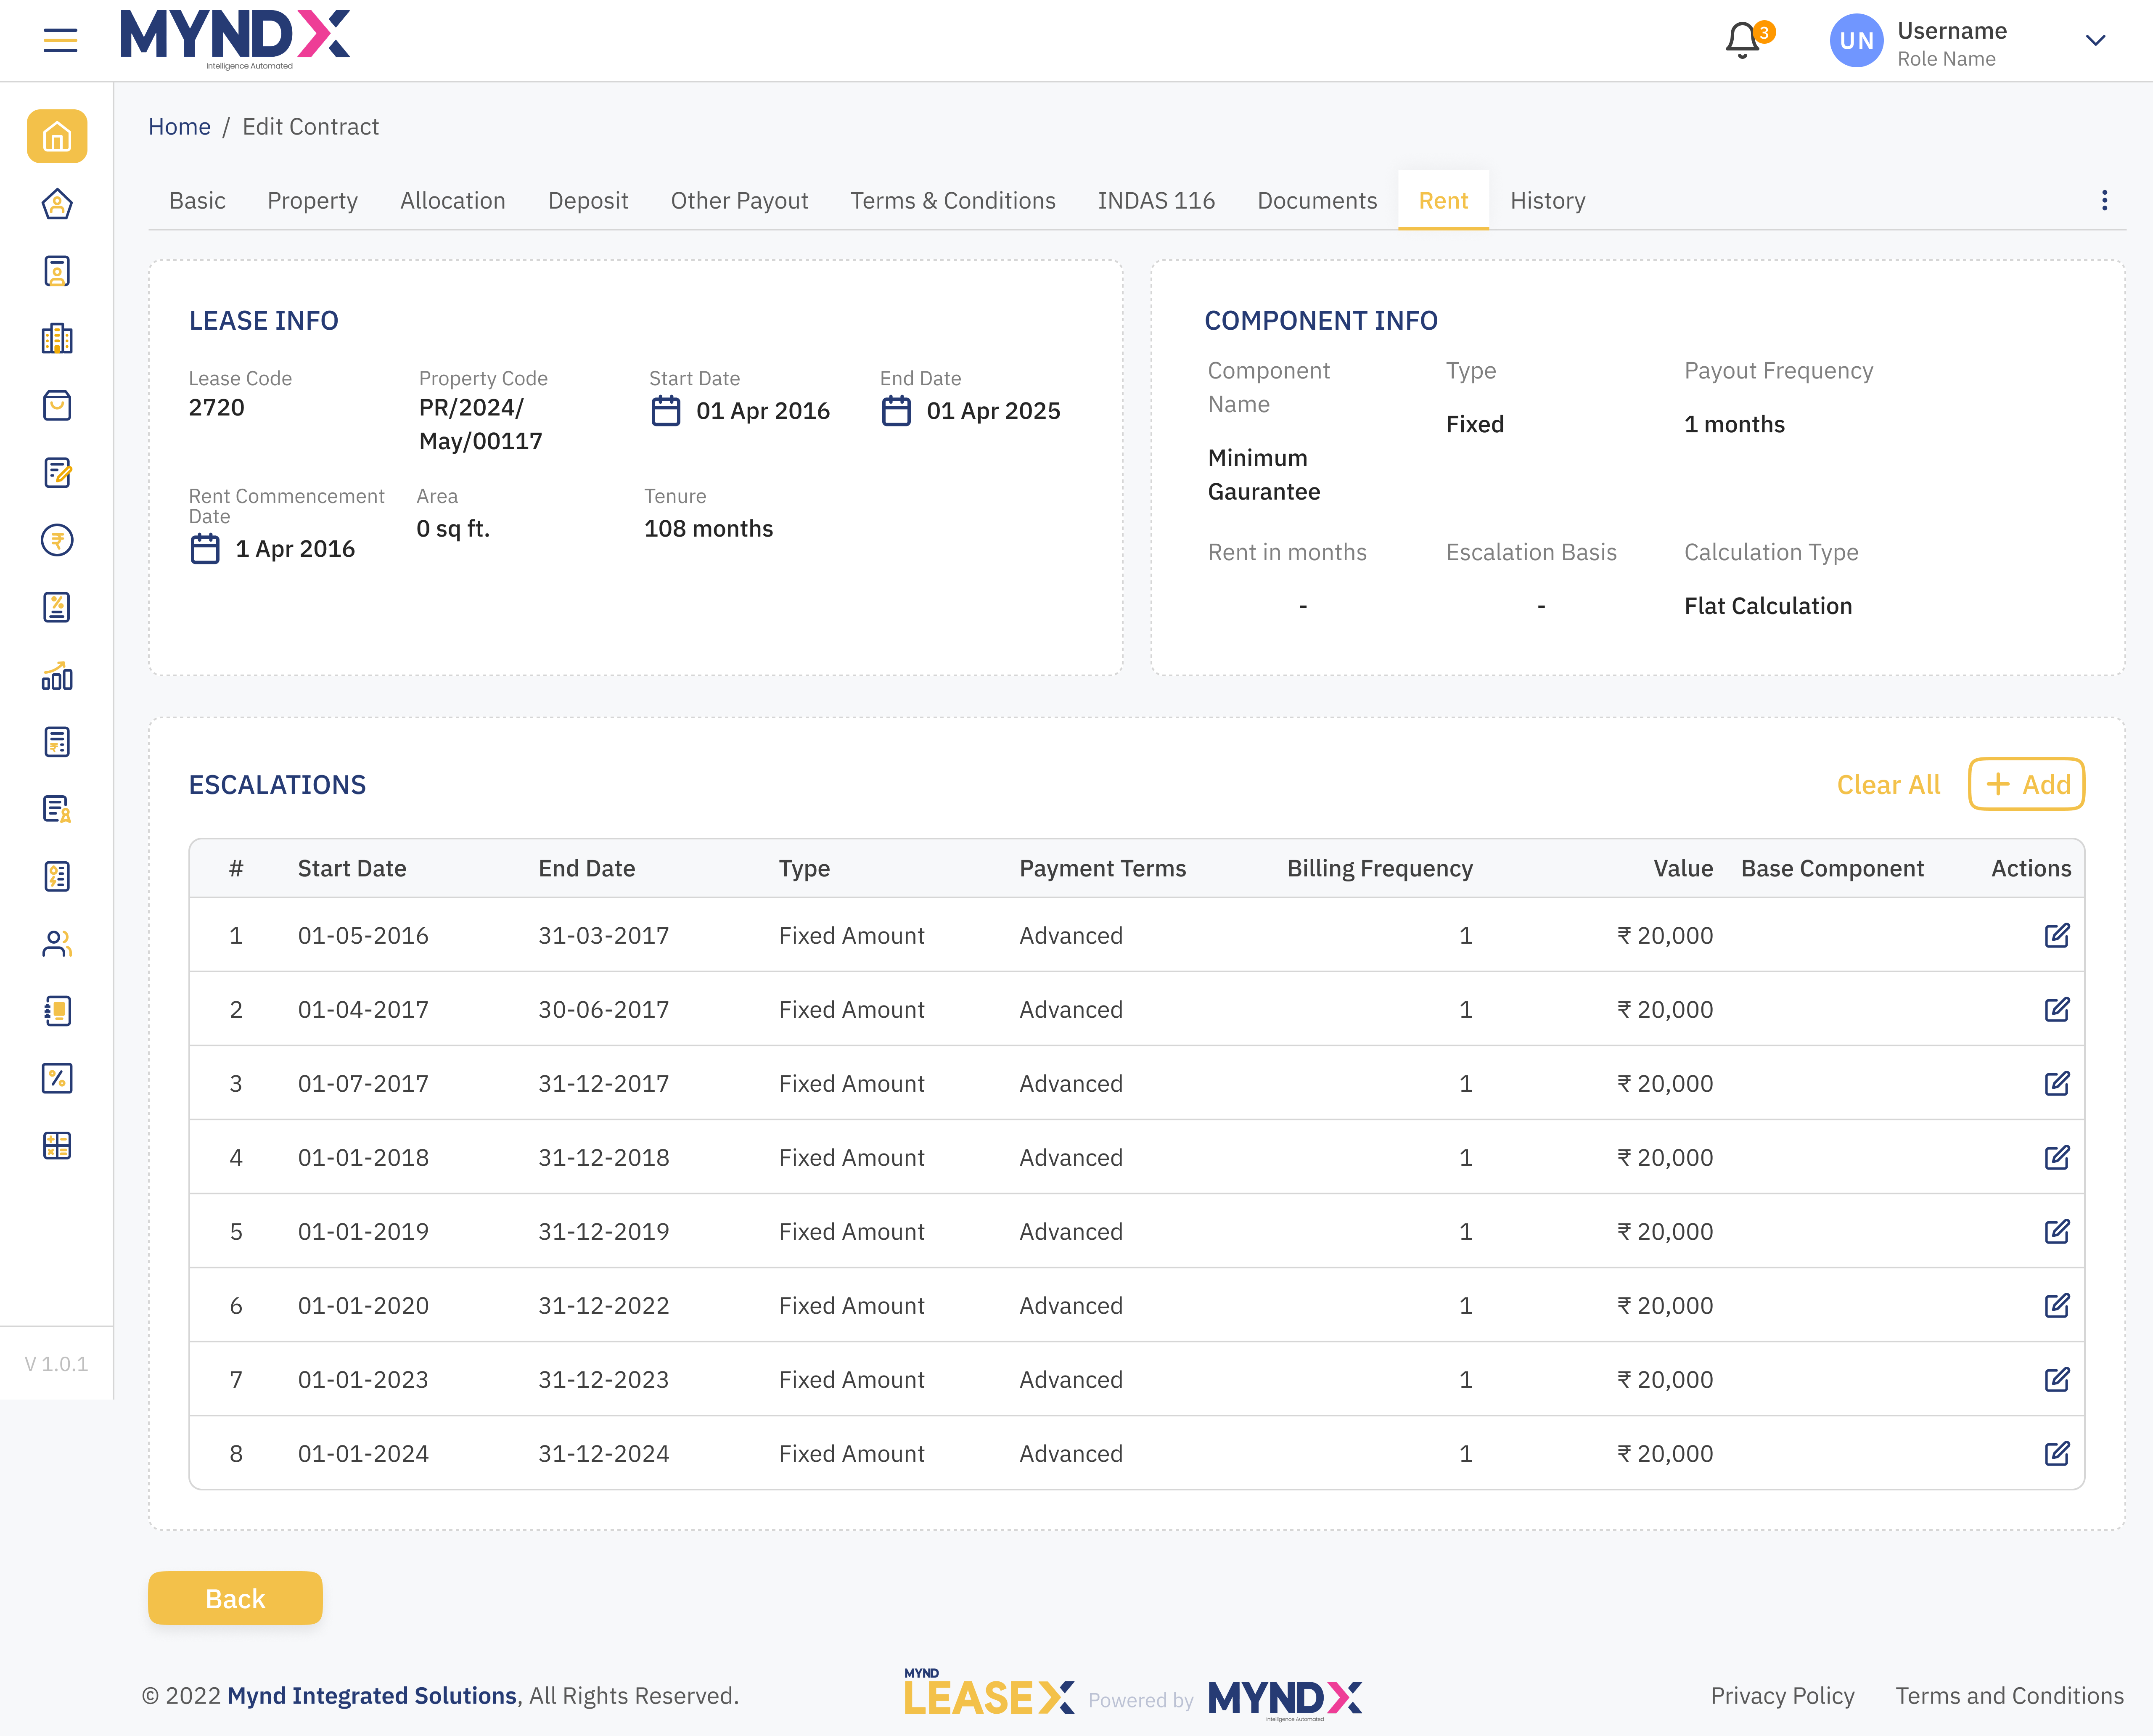
Task: Open the Home breadcrumb link
Action: [x=179, y=126]
